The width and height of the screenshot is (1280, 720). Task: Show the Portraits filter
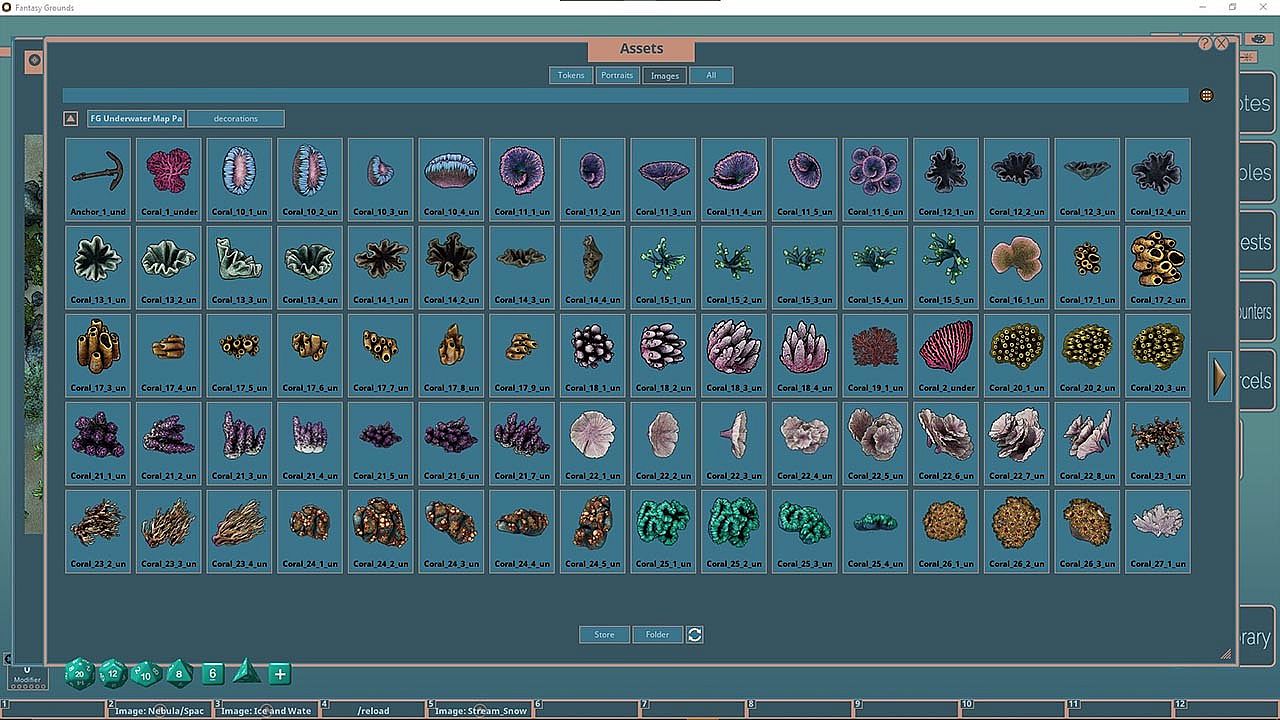pyautogui.click(x=617, y=75)
